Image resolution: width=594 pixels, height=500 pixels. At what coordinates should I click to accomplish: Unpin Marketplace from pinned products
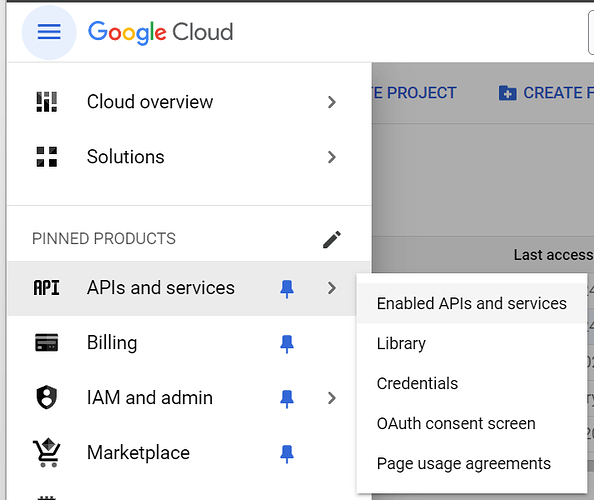pyautogui.click(x=287, y=453)
